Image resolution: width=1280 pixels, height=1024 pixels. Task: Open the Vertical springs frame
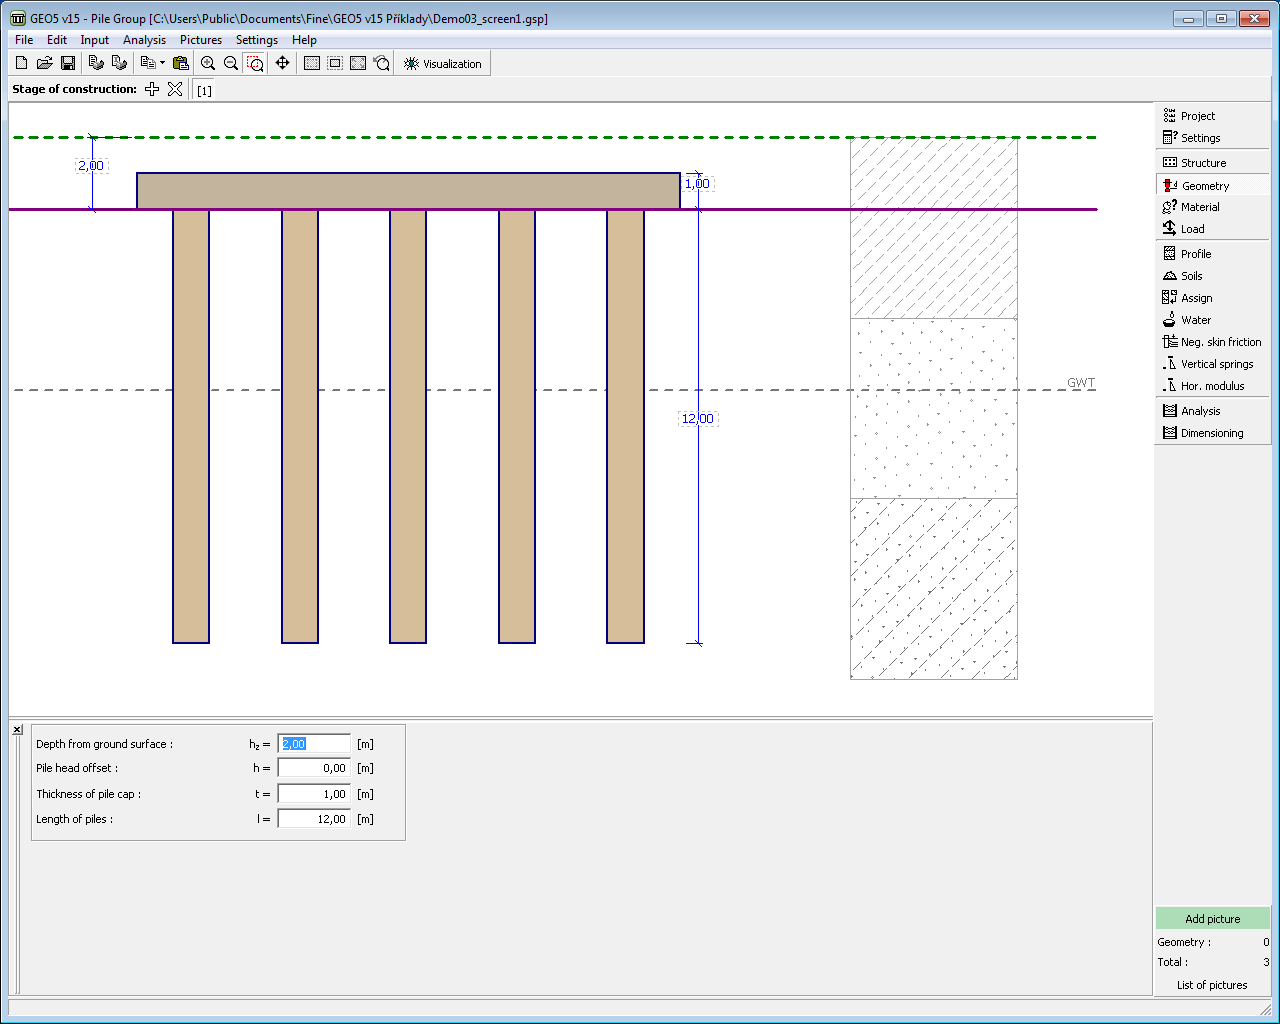[1213, 364]
